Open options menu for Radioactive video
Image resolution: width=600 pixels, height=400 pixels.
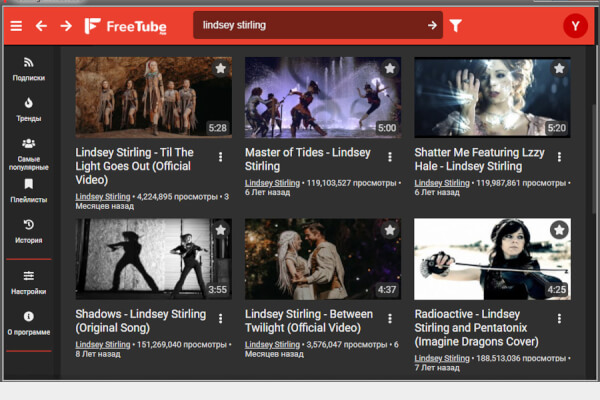[559, 318]
